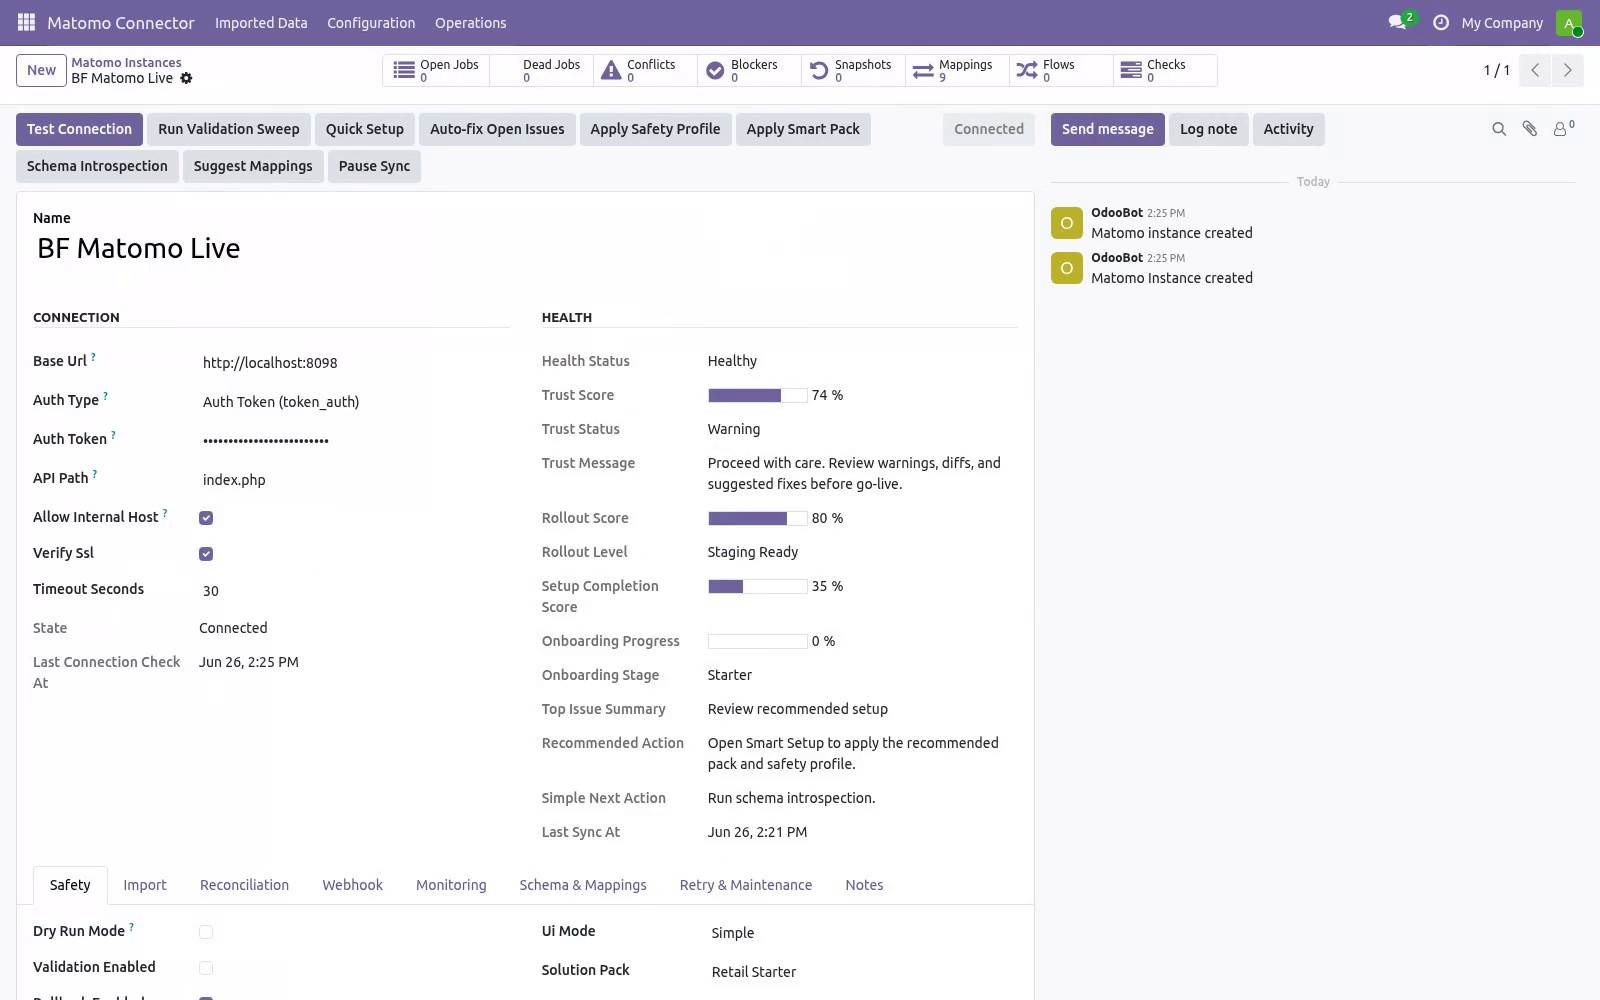Click the Test Connection button
1600x1000 pixels.
pos(79,129)
